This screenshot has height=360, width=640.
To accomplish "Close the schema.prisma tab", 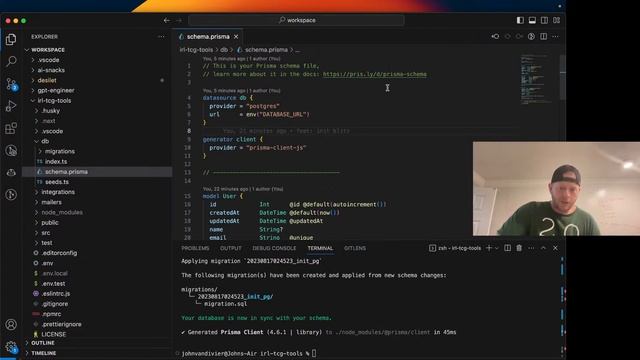I will (x=236, y=37).
